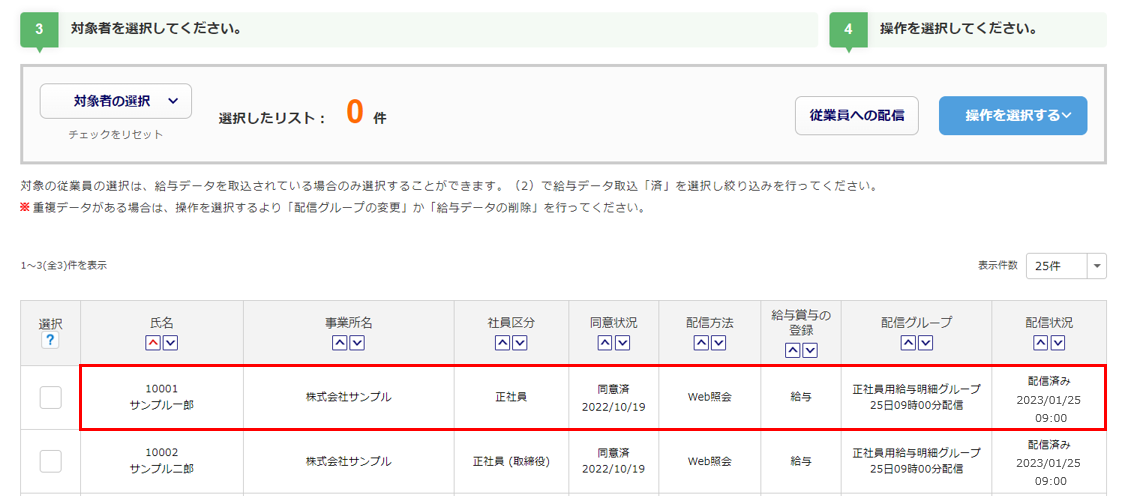
Task: Click Web照会 in サンプル二郎 row
Action: (x=709, y=461)
